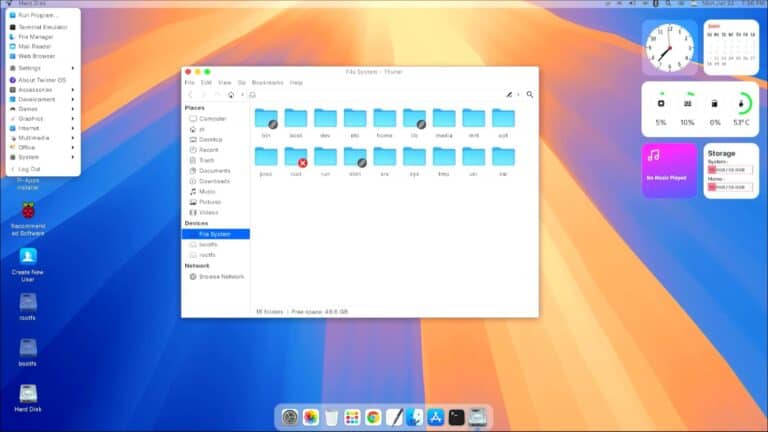Viewport: 768px width, 432px height.
Task: Expand the Games submenu
Action: pos(43,109)
